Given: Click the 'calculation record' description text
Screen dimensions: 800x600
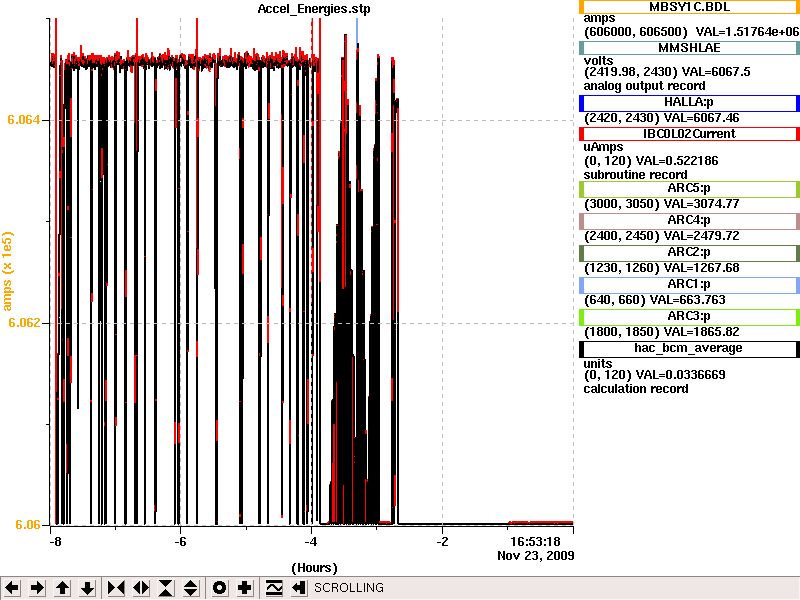Looking at the screenshot, I should pyautogui.click(x=636, y=389).
